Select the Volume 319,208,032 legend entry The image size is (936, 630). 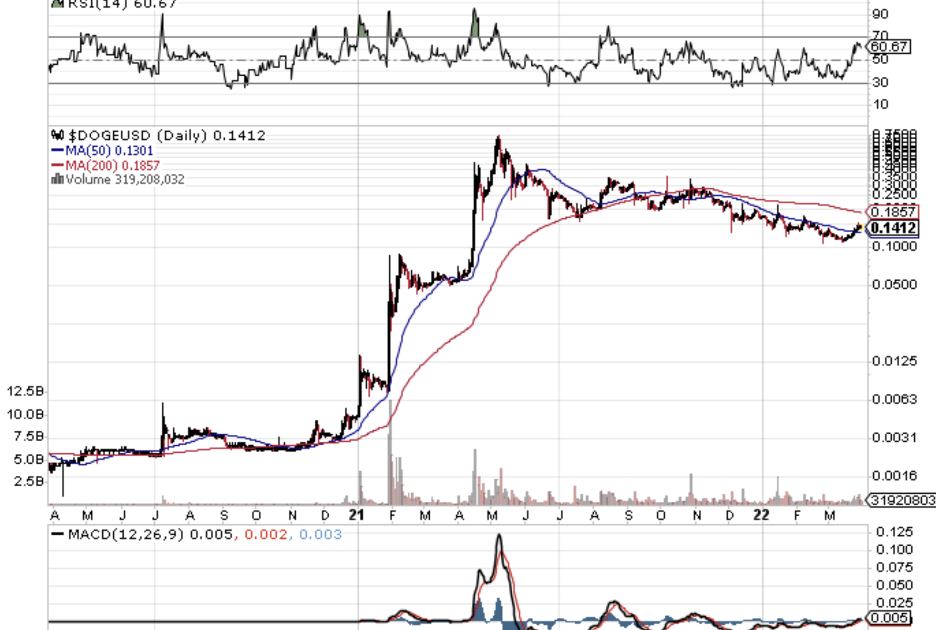tap(125, 179)
